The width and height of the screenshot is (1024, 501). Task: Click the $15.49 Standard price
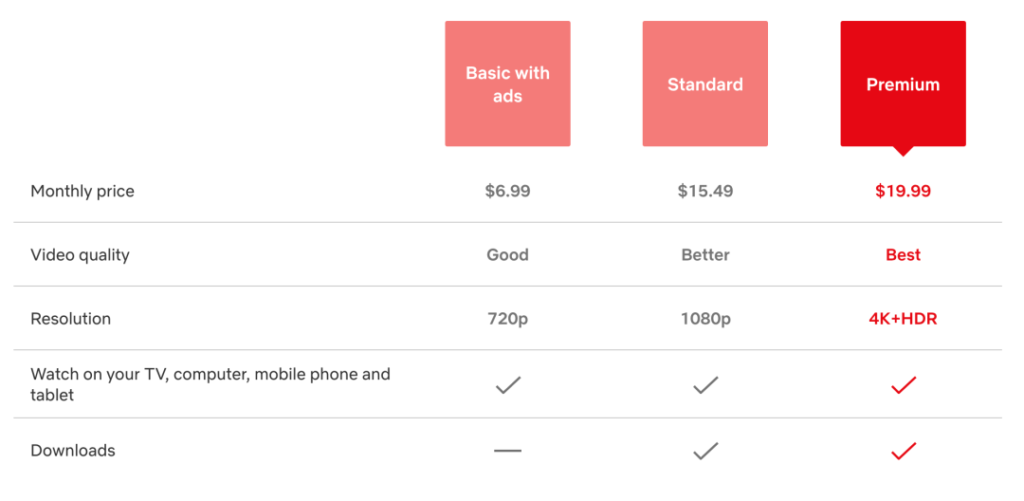[x=705, y=191]
